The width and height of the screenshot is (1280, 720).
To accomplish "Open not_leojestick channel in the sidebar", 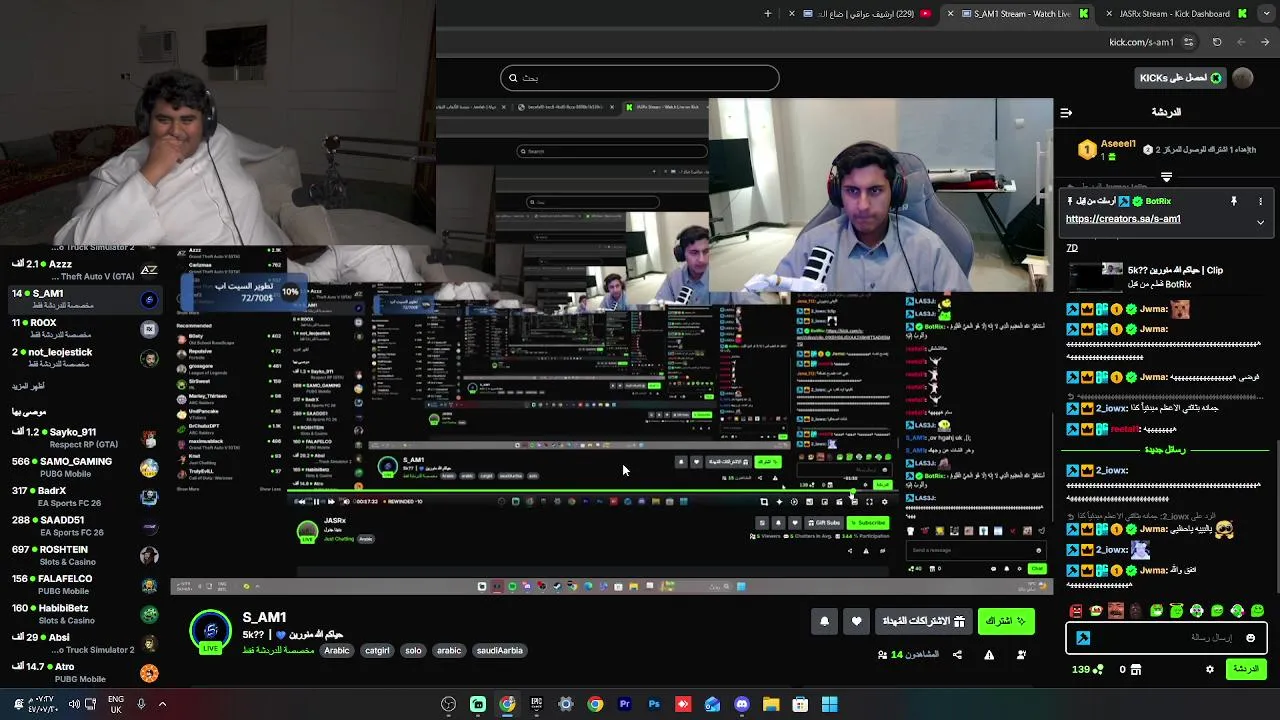I will pyautogui.click(x=85, y=357).
